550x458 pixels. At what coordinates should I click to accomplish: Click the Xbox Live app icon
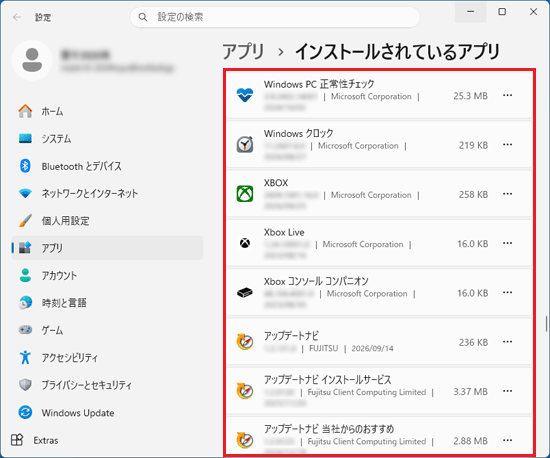click(245, 243)
